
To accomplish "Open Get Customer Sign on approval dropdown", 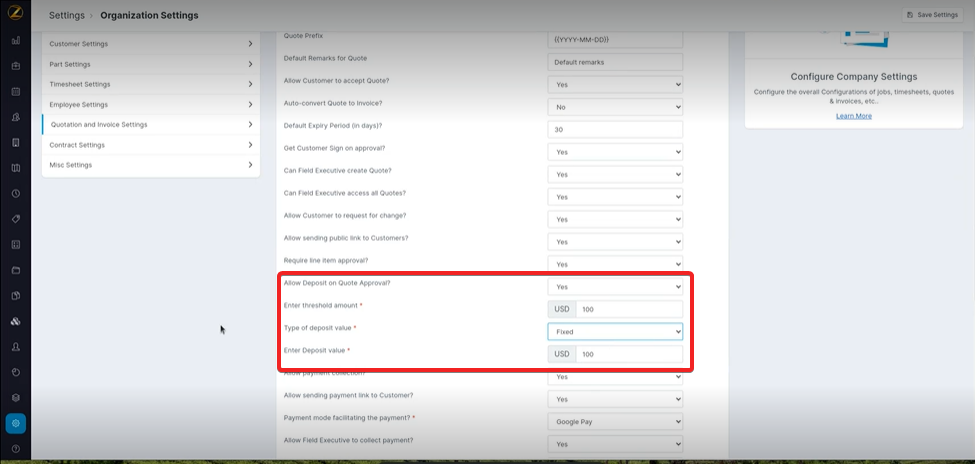I will click(615, 152).
